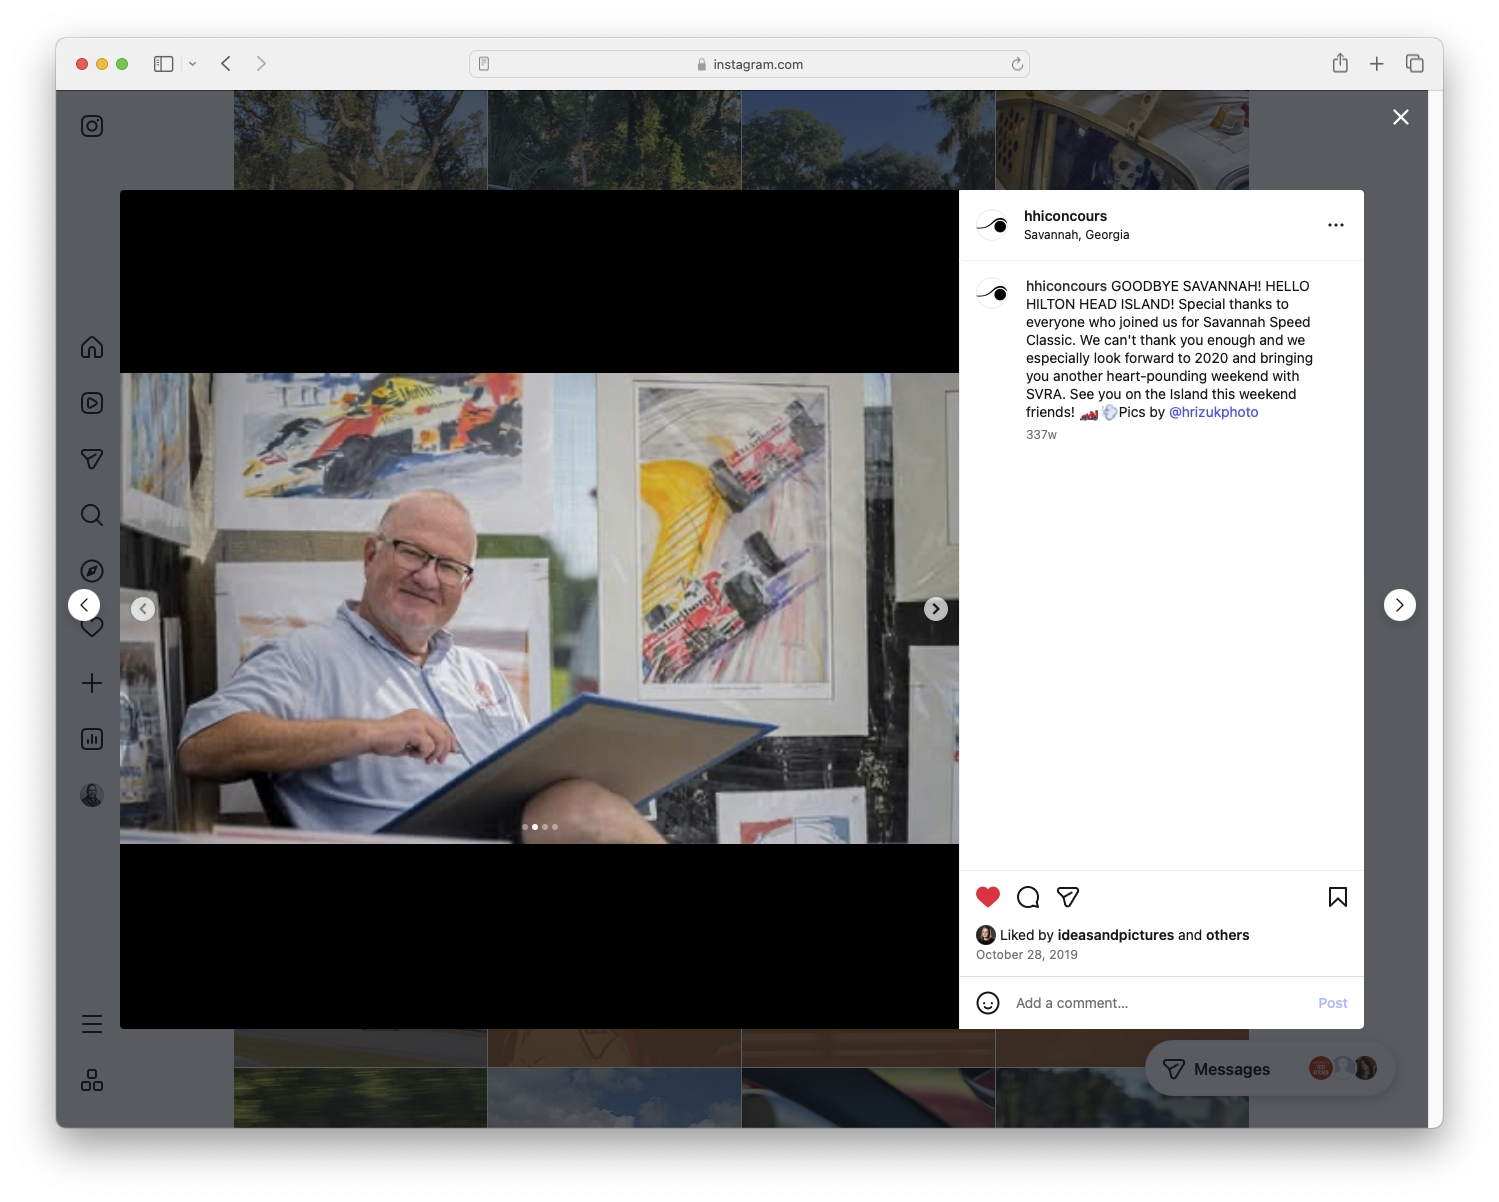The height and width of the screenshot is (1202, 1499).
Task: Open the Savannah, Georgia location page
Action: [1077, 234]
